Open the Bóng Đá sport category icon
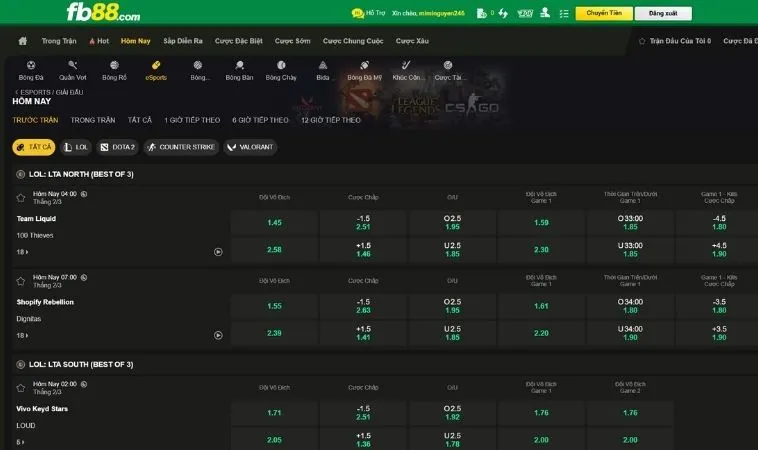The height and width of the screenshot is (450, 758). [31, 66]
